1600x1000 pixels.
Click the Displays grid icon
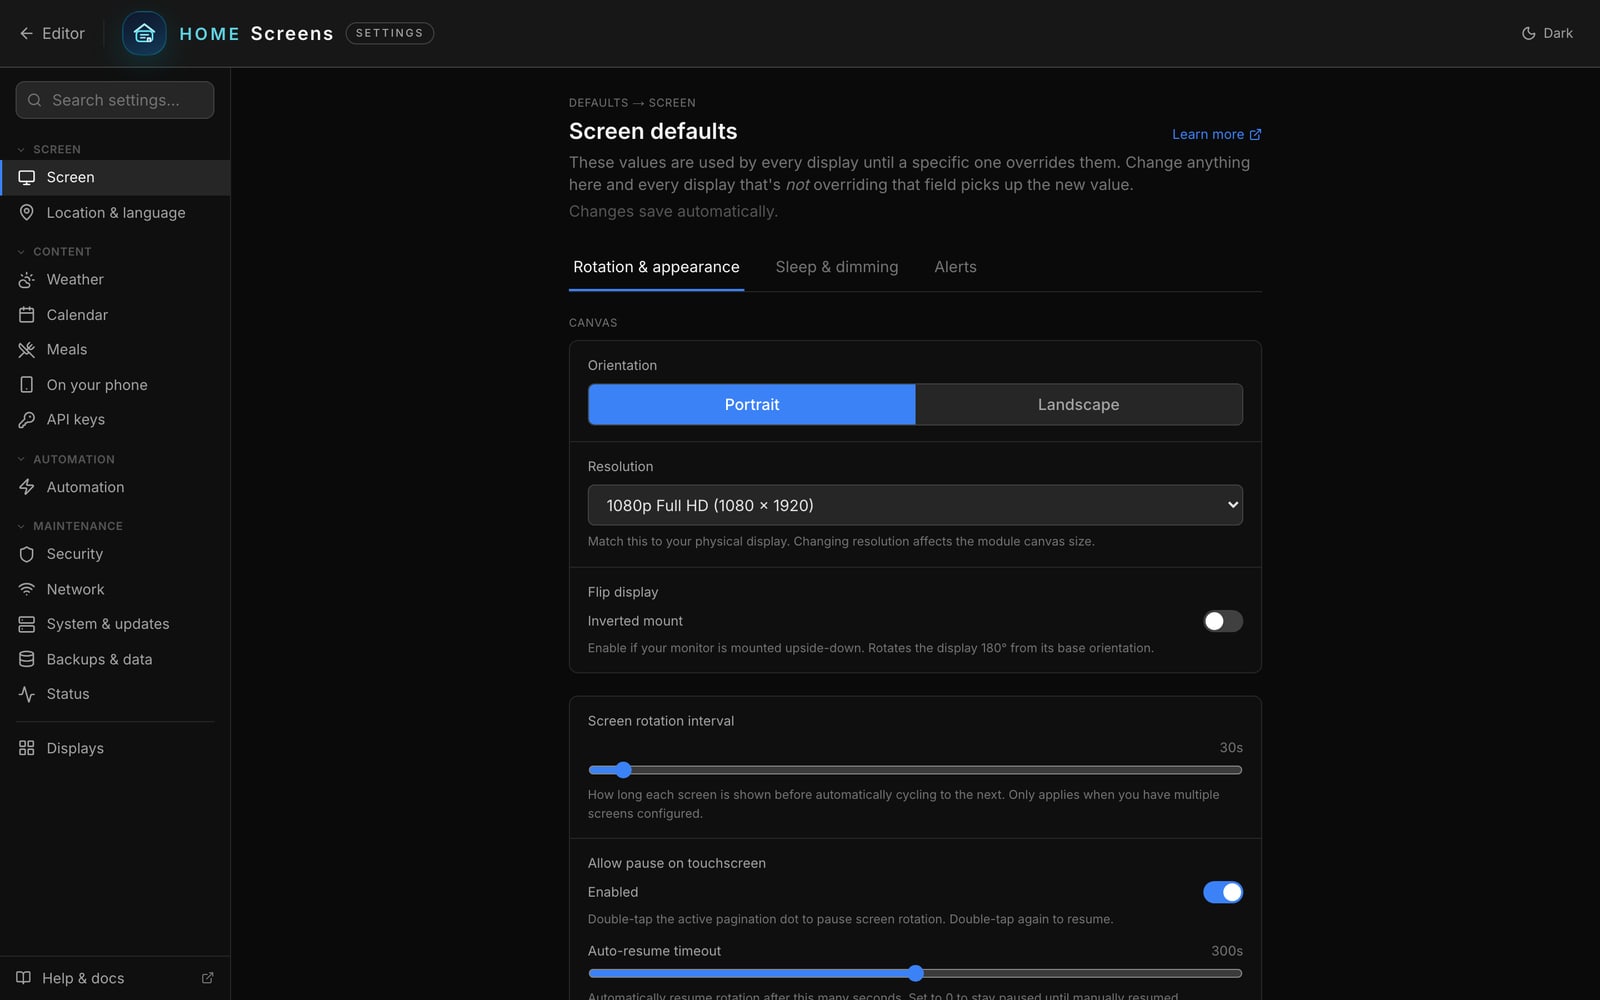point(27,748)
